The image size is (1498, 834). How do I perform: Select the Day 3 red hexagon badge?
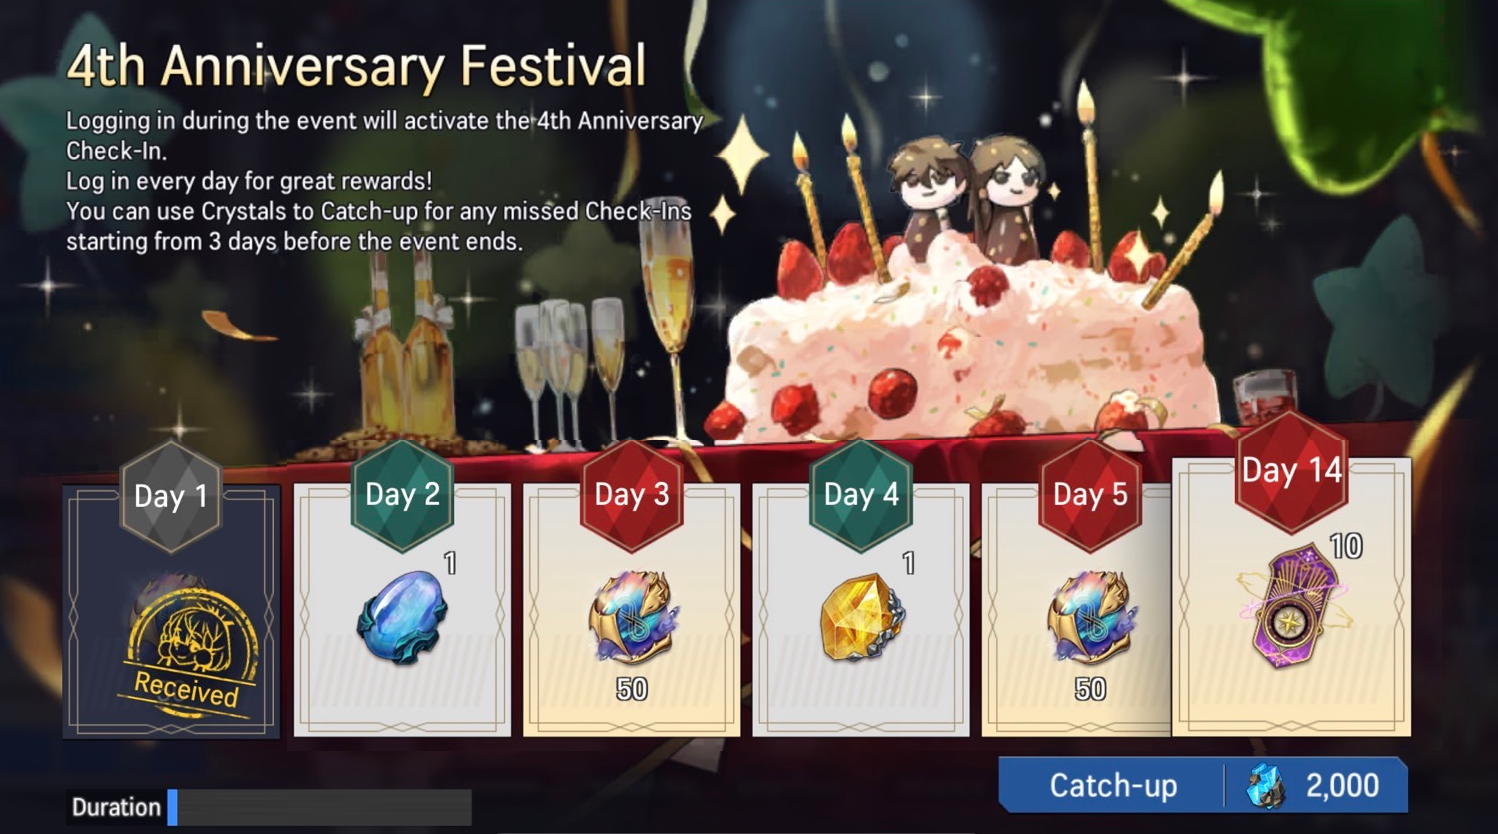tap(632, 495)
